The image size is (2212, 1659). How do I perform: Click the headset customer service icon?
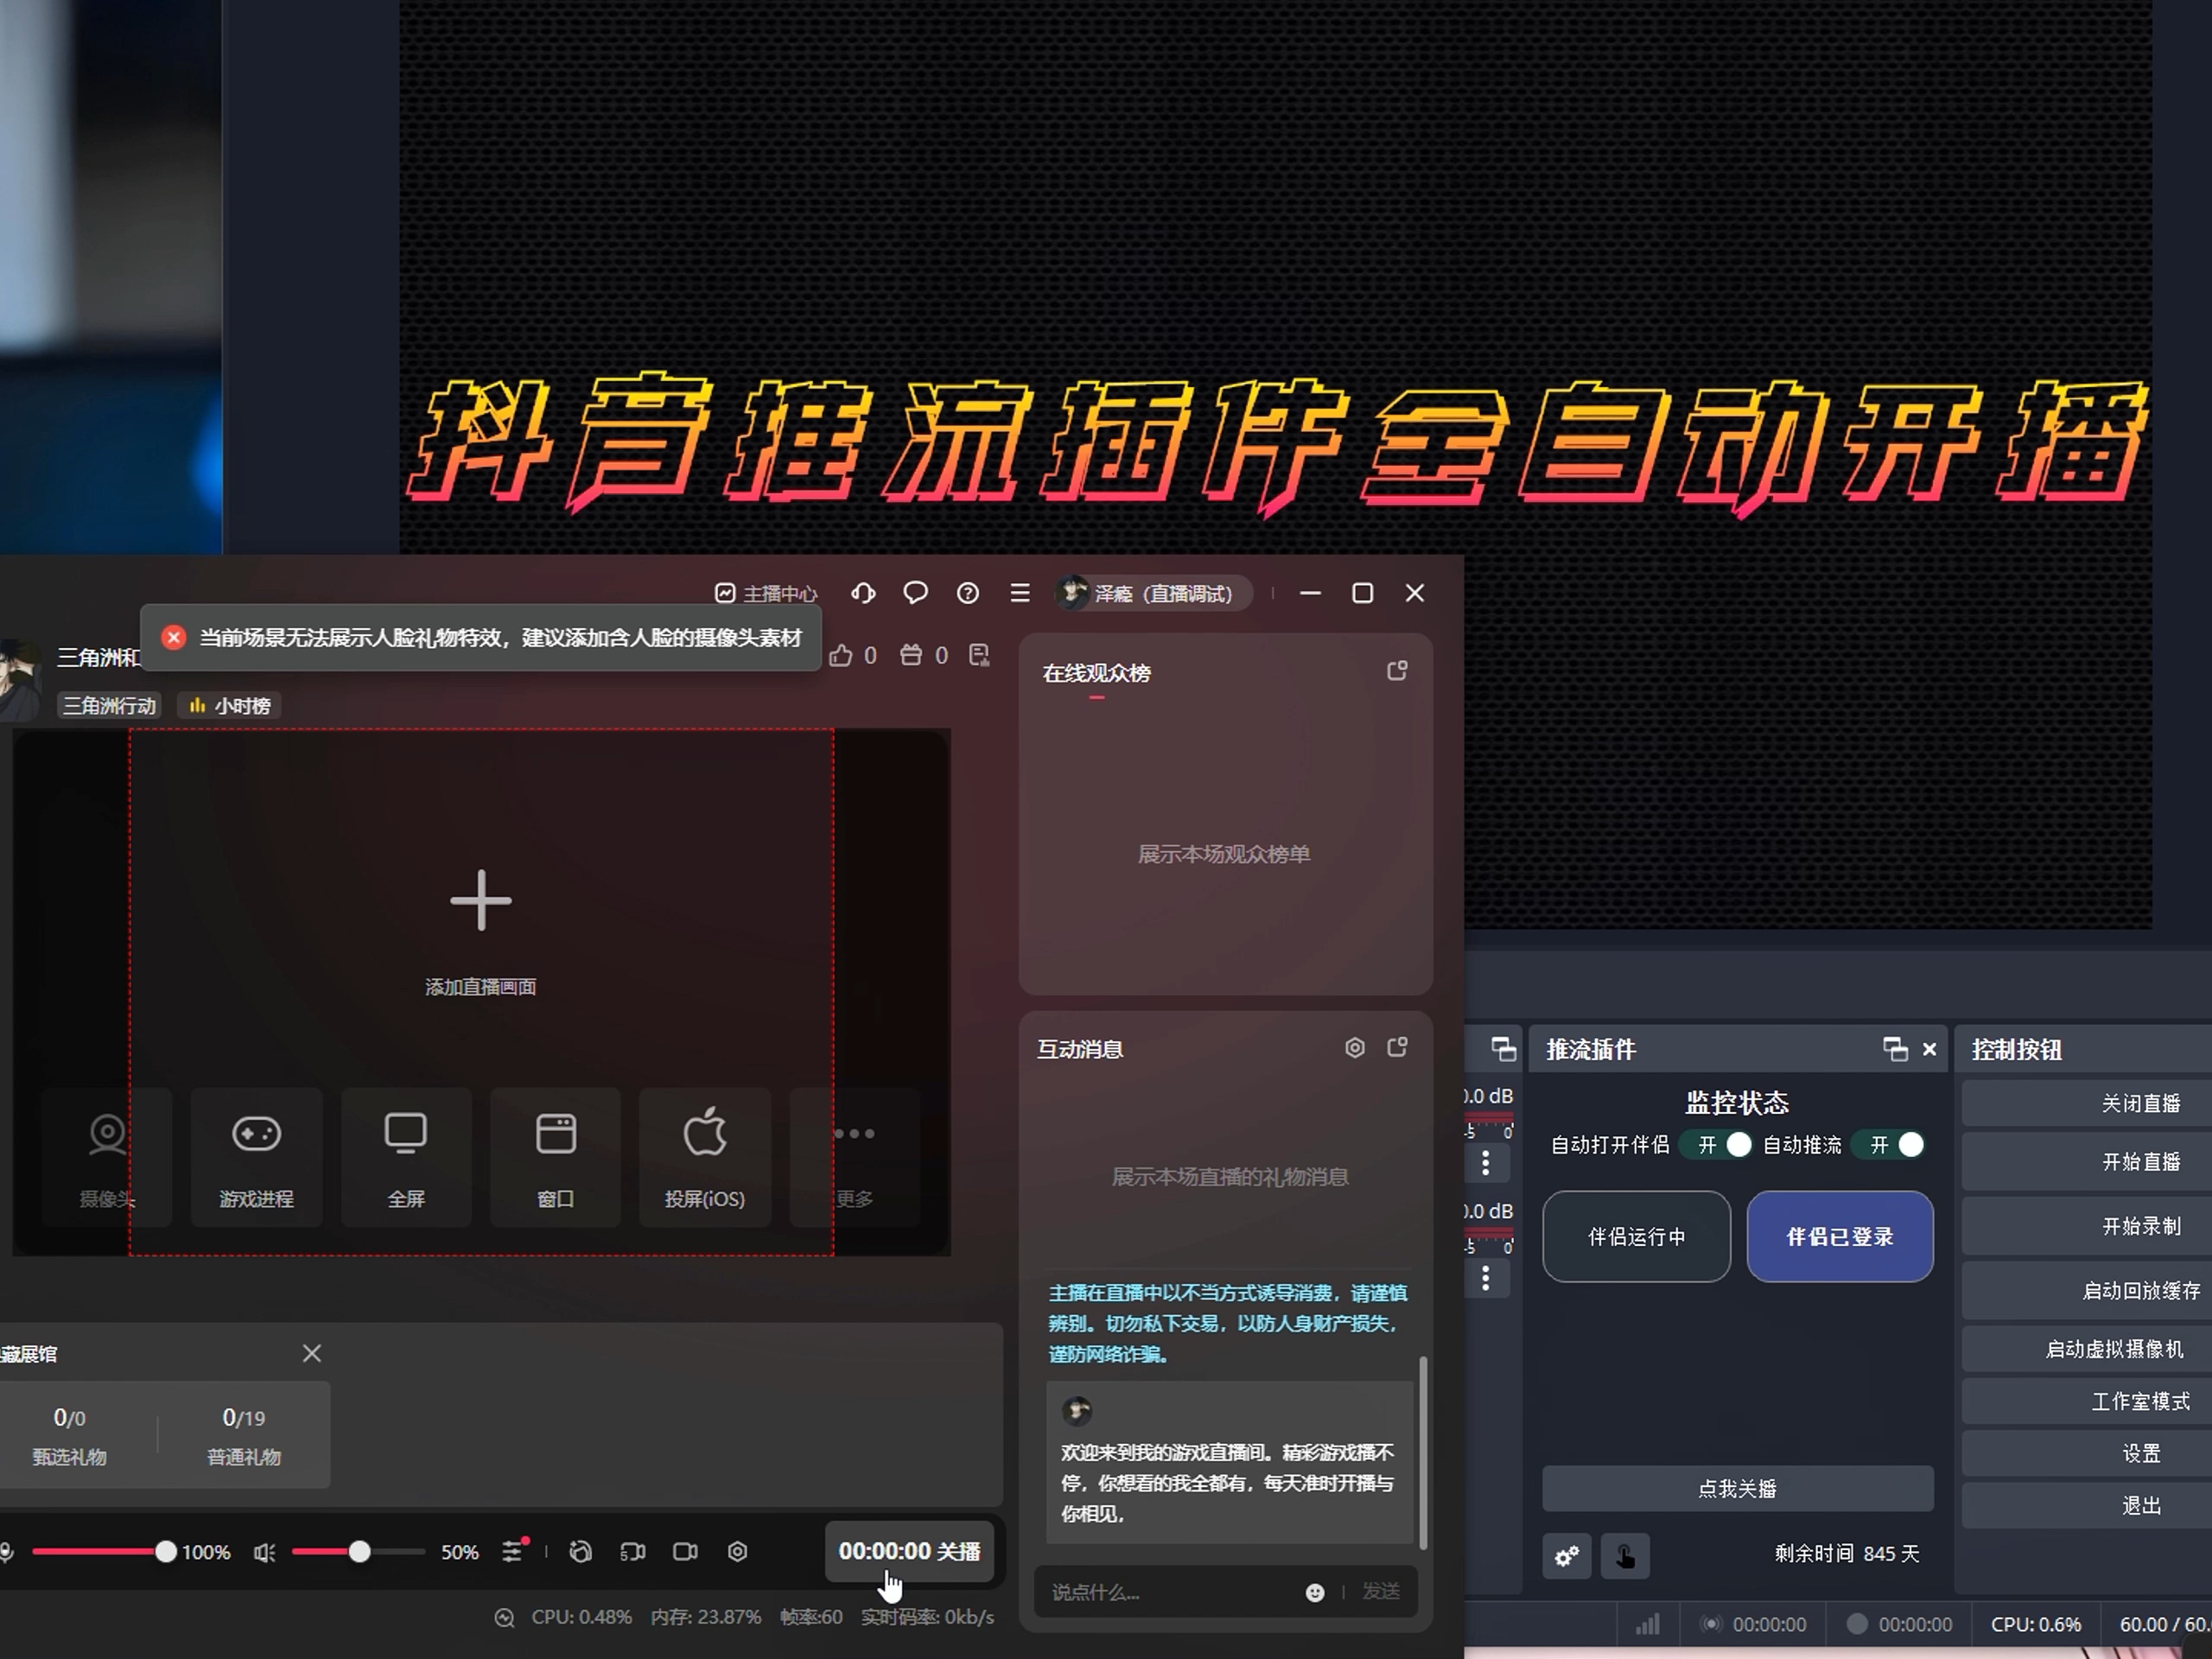863,593
